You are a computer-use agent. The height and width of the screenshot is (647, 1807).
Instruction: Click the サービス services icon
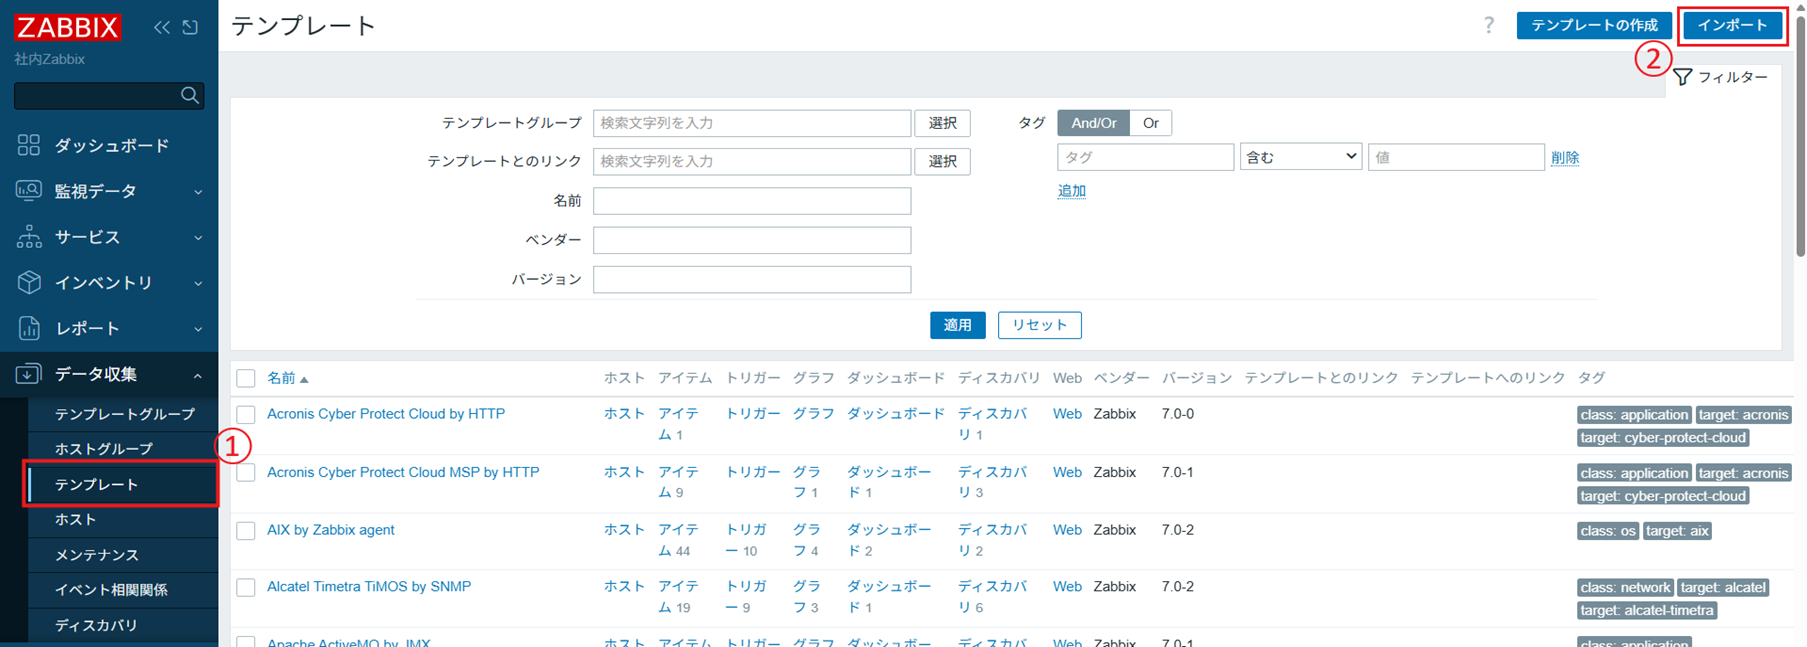coord(29,236)
